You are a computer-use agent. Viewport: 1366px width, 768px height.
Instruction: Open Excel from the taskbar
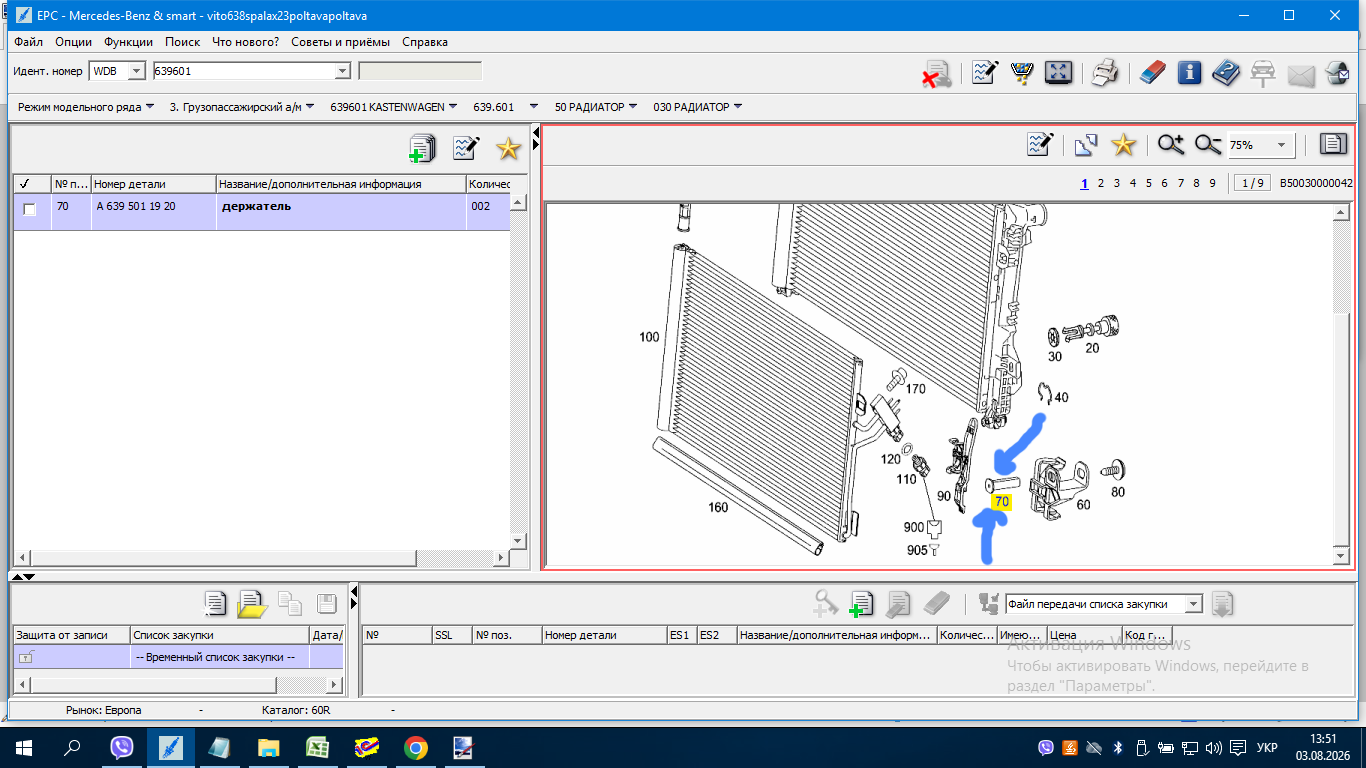[318, 748]
